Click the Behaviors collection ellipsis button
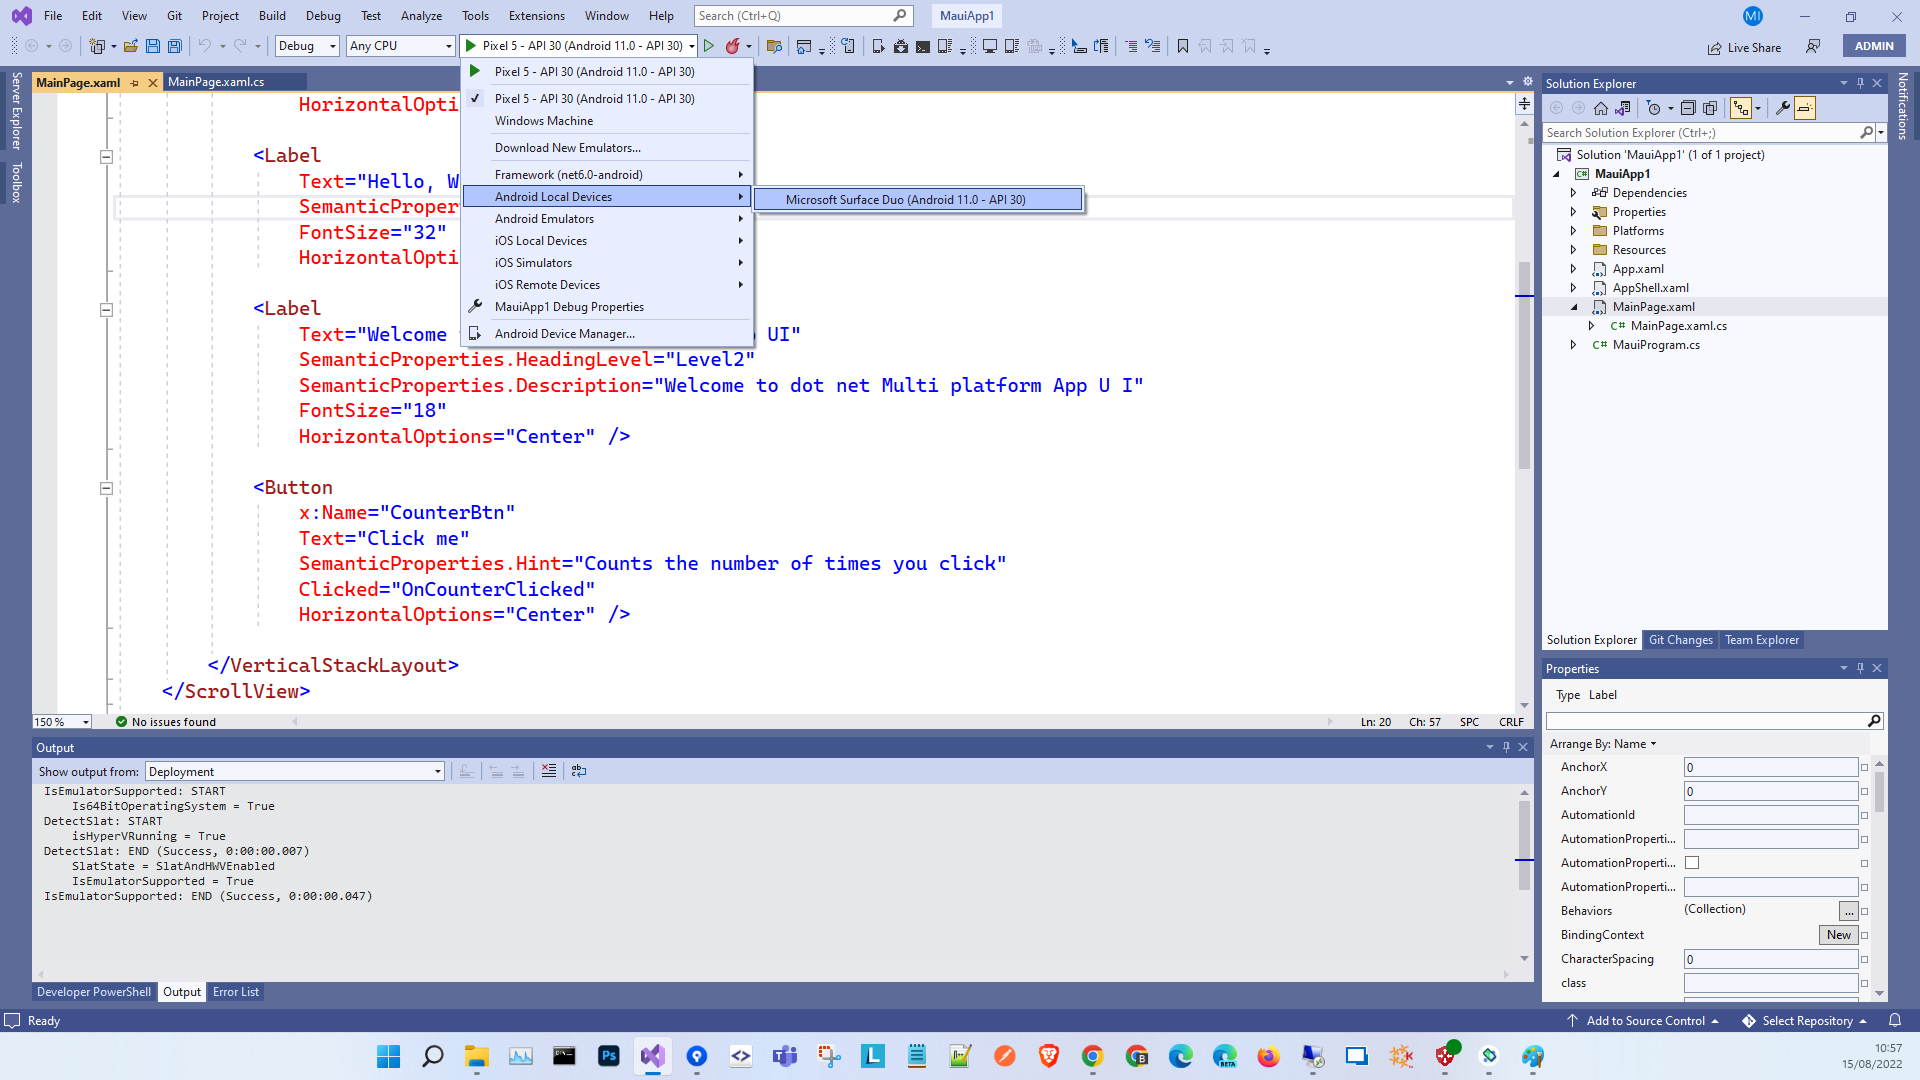1920x1080 pixels. pyautogui.click(x=1848, y=911)
